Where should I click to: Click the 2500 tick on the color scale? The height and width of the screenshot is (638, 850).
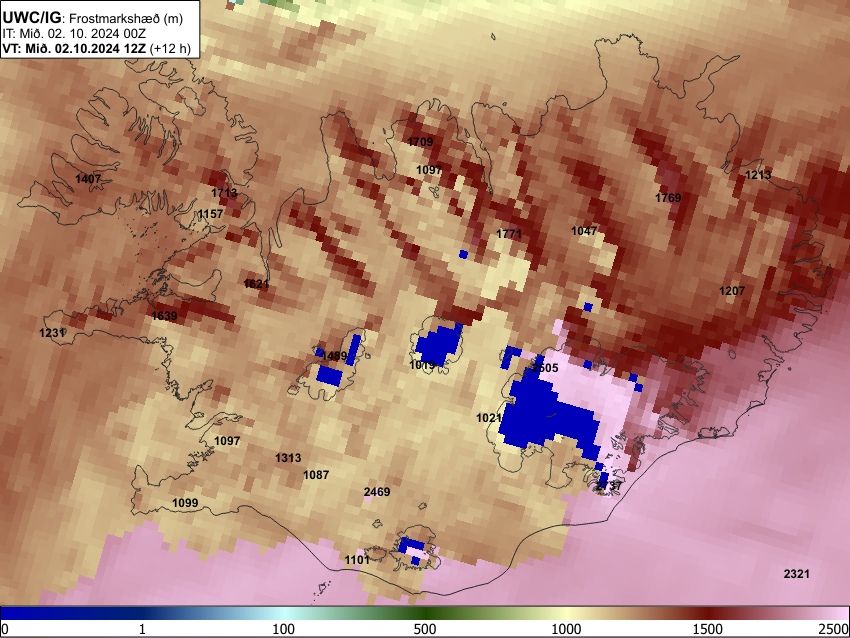tap(835, 629)
